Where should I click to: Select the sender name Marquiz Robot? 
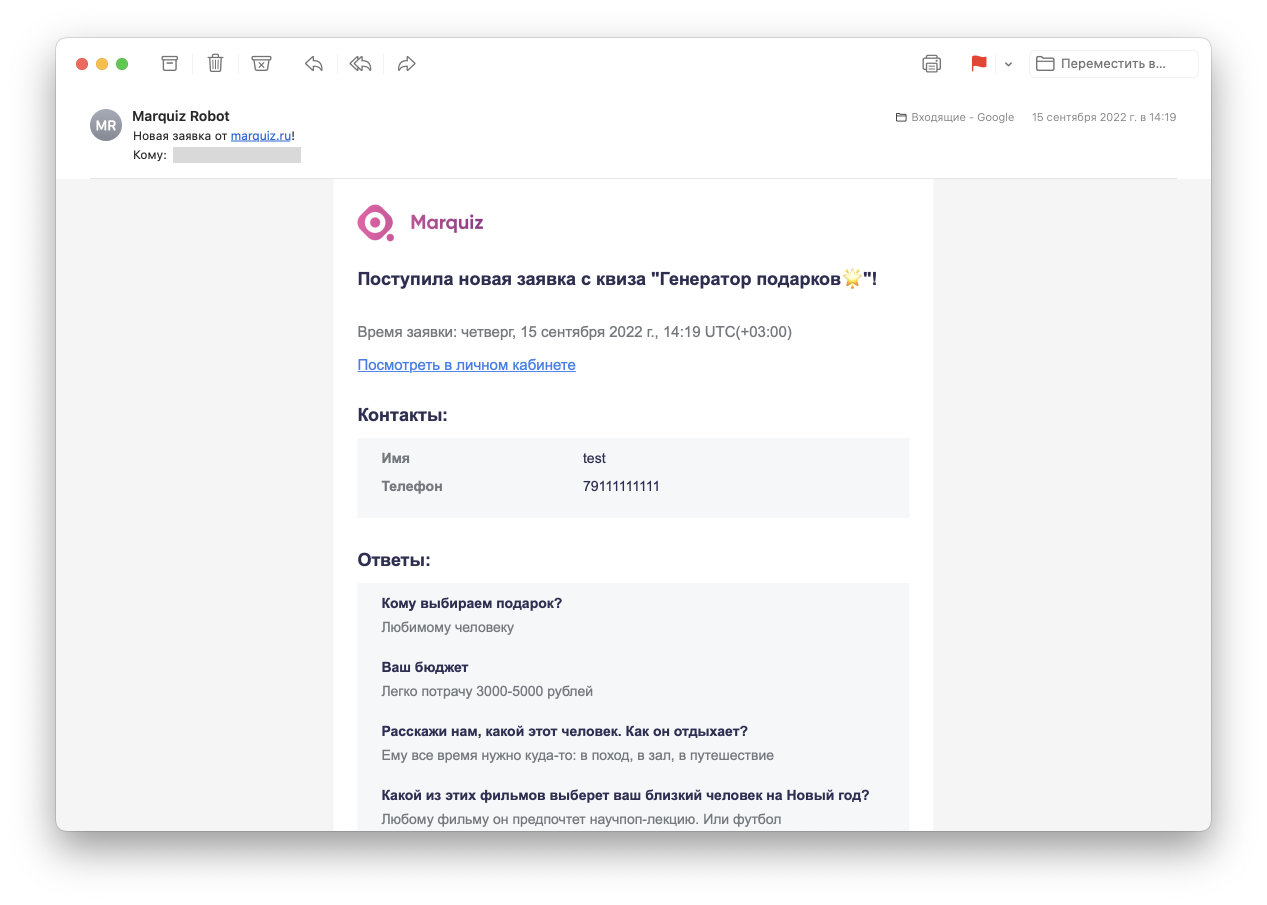point(180,115)
